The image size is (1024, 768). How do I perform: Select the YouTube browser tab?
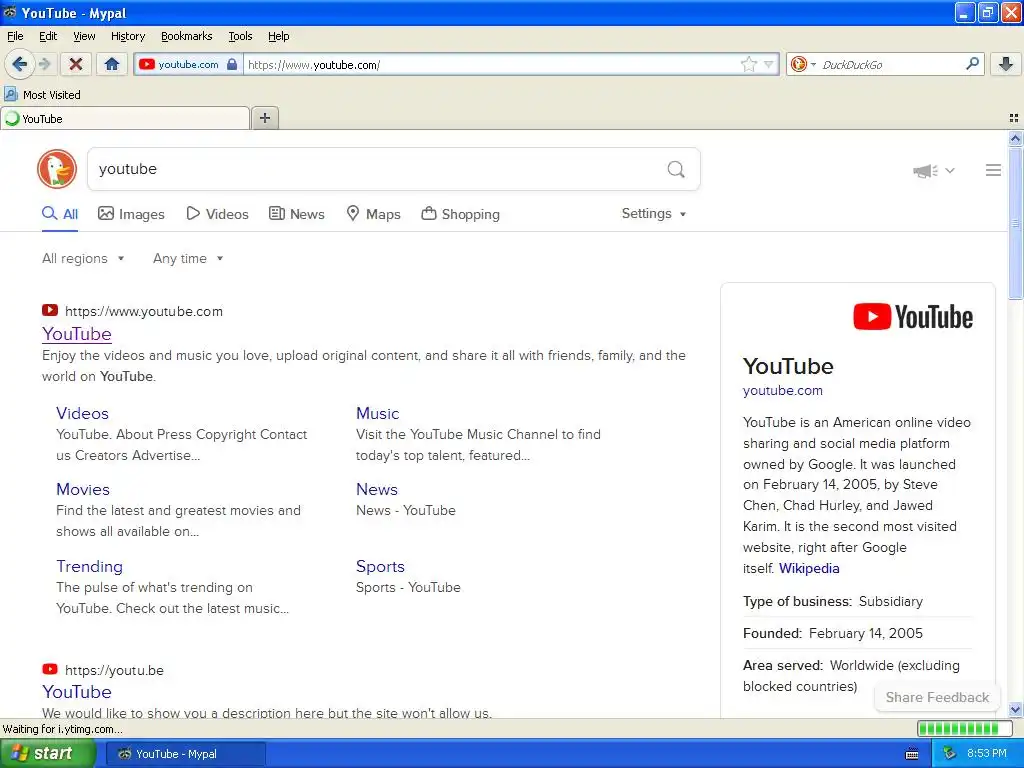(125, 119)
